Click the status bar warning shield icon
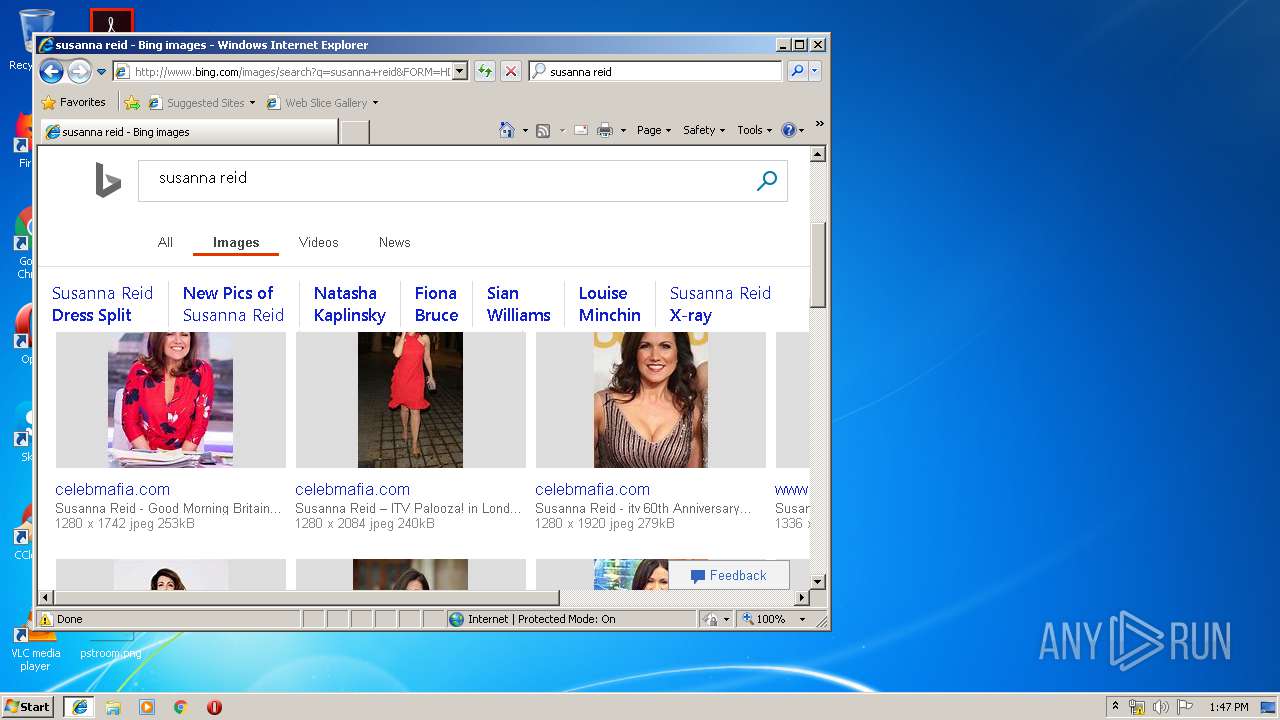This screenshot has width=1280, height=720. [x=46, y=619]
